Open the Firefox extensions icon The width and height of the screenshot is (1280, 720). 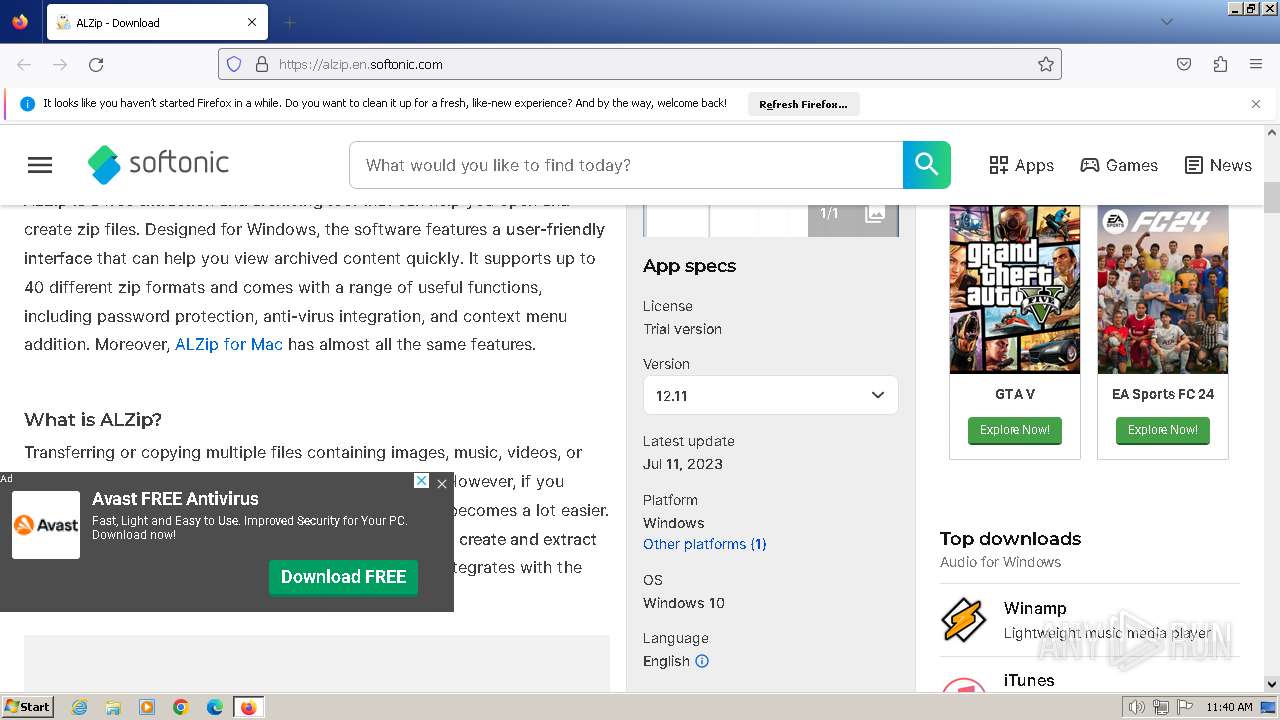[x=1220, y=64]
